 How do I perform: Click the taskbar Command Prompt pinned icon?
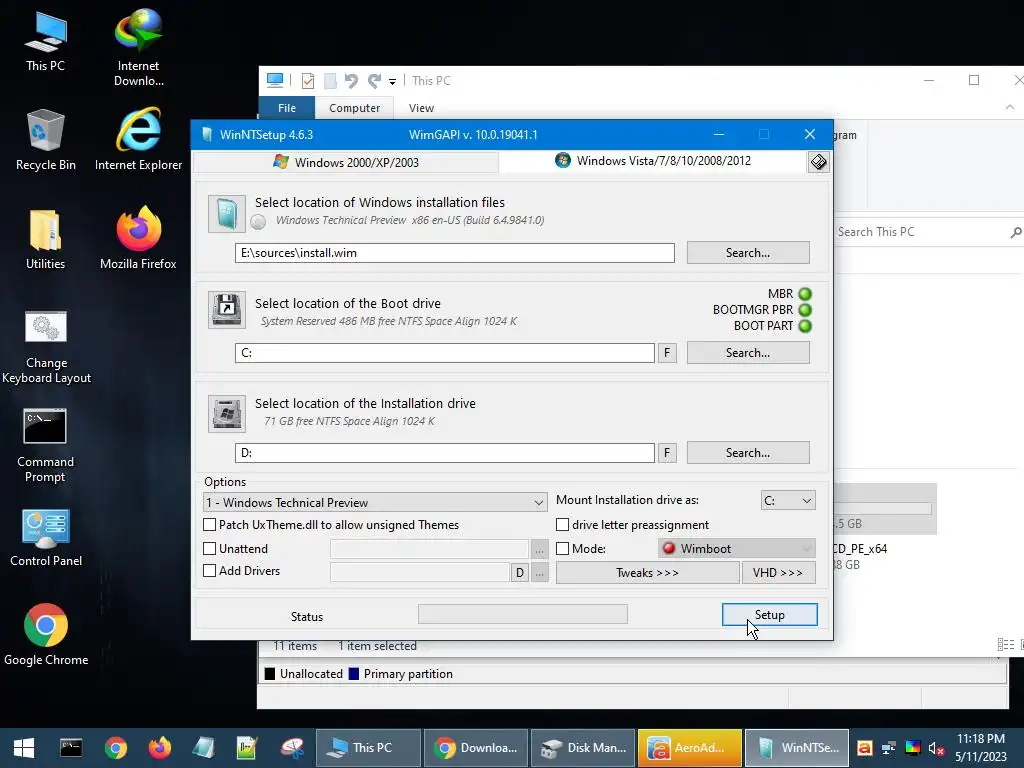pyautogui.click(x=71, y=748)
